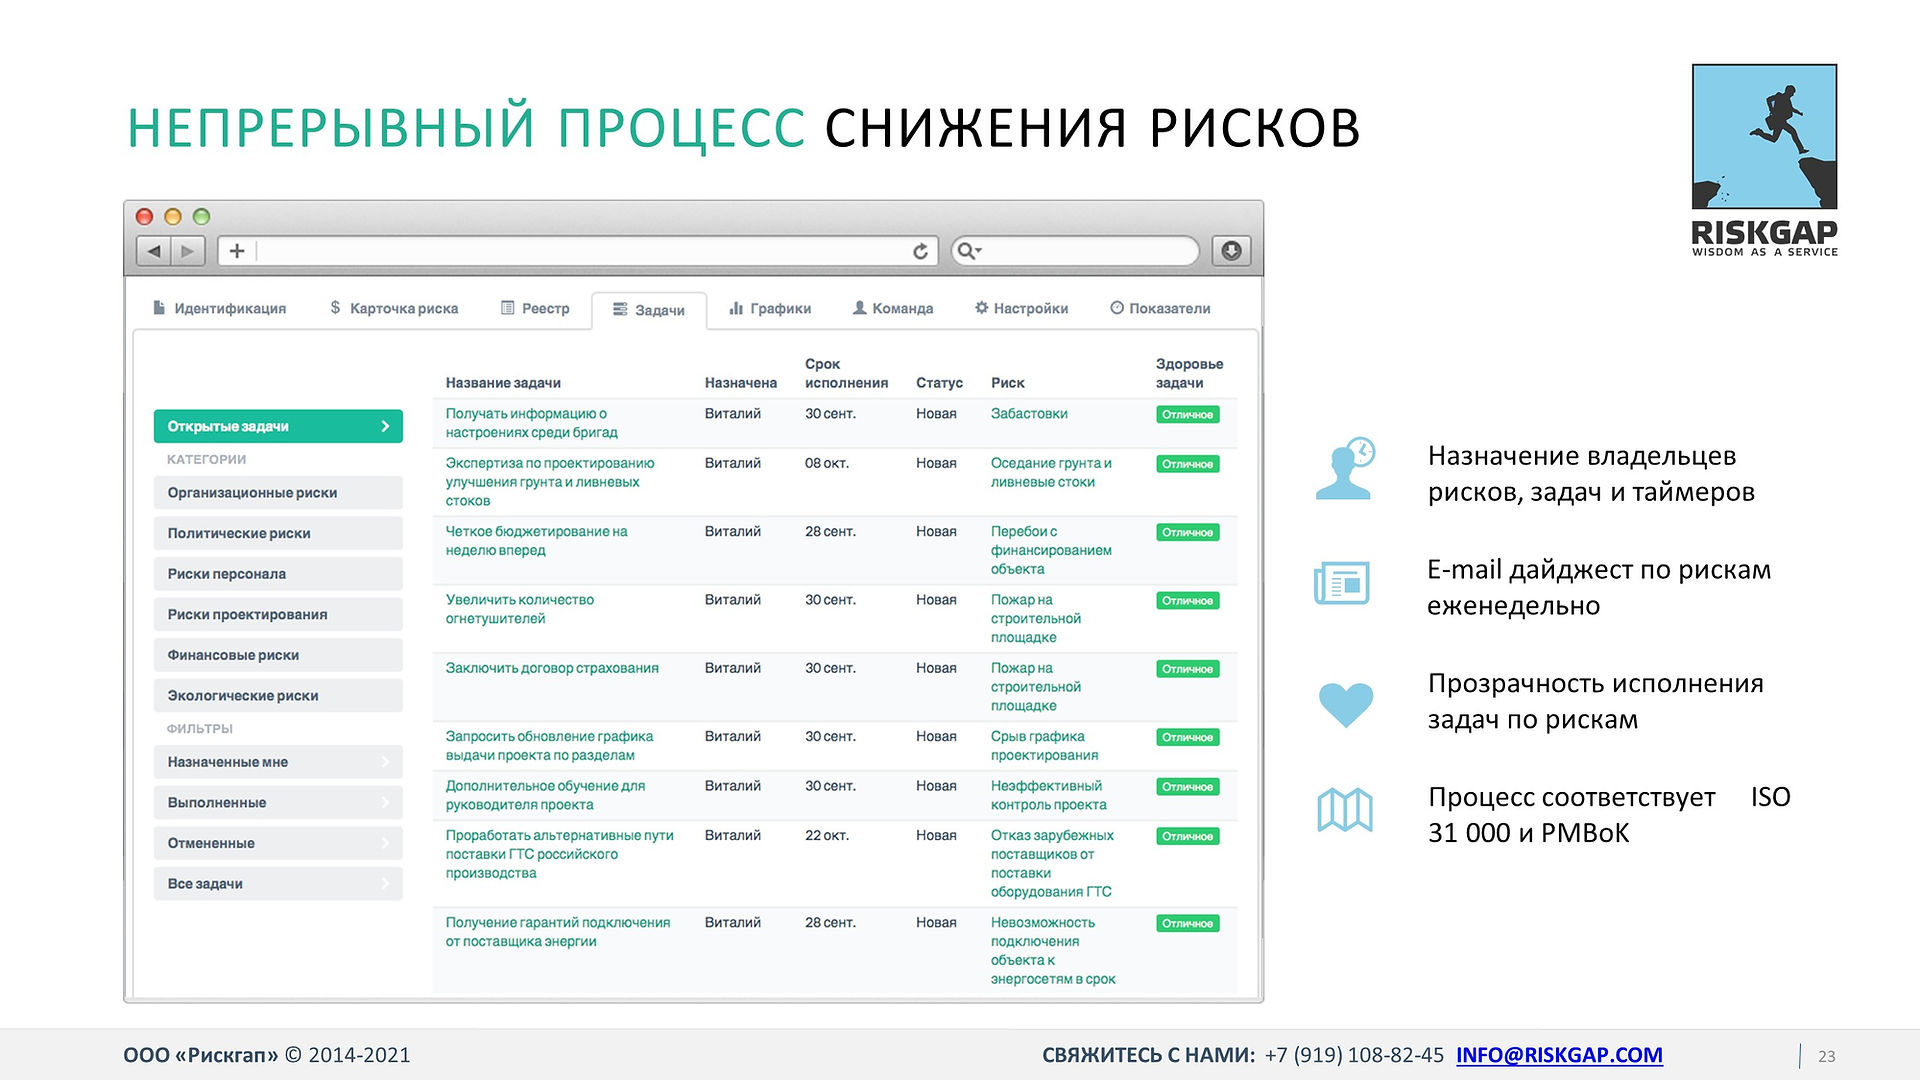The width and height of the screenshot is (1920, 1080).
Task: Open task Экспертиза по проектированию улучшения грунта
Action: tap(550, 482)
